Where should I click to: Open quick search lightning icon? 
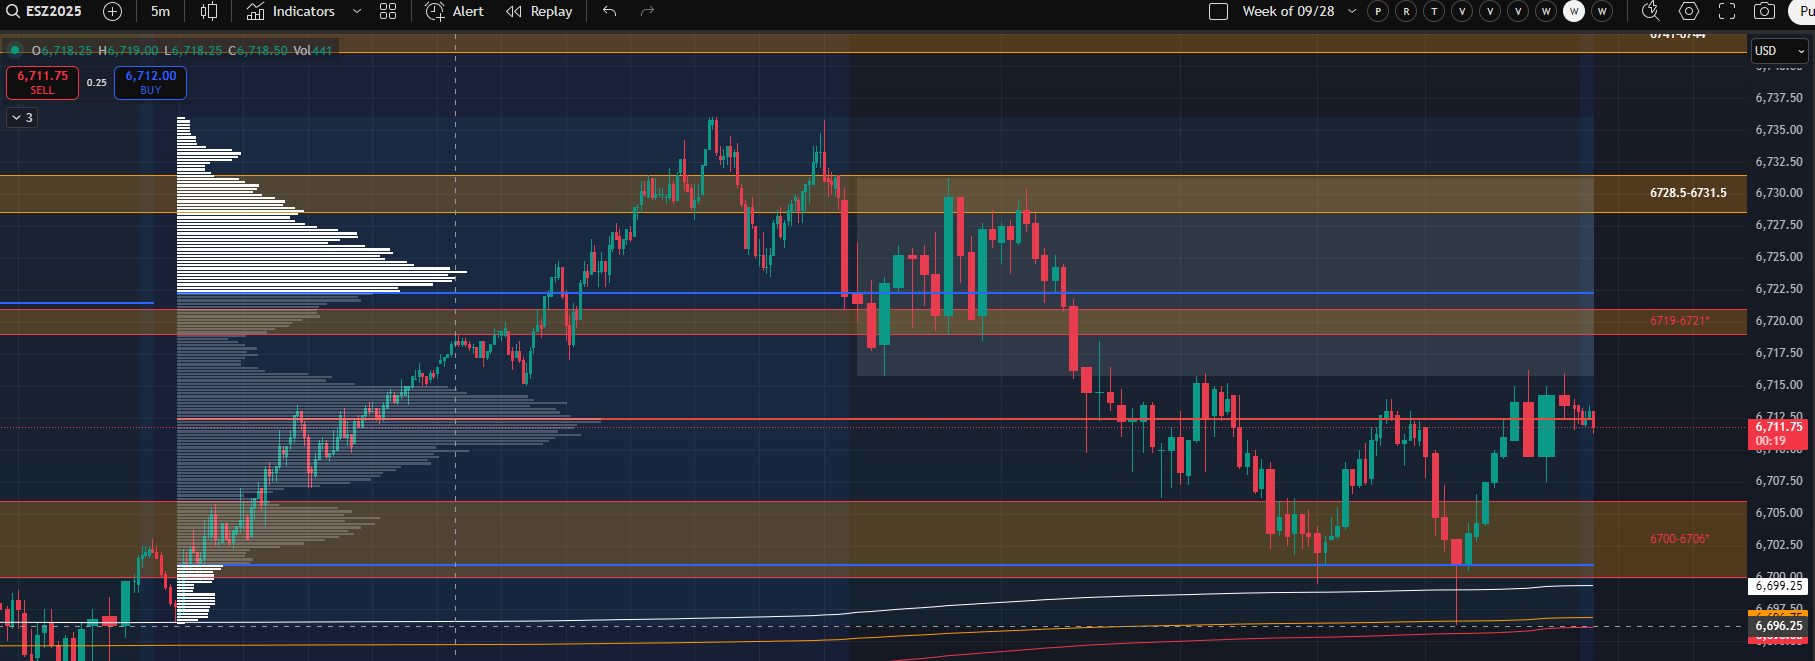pos(1650,11)
